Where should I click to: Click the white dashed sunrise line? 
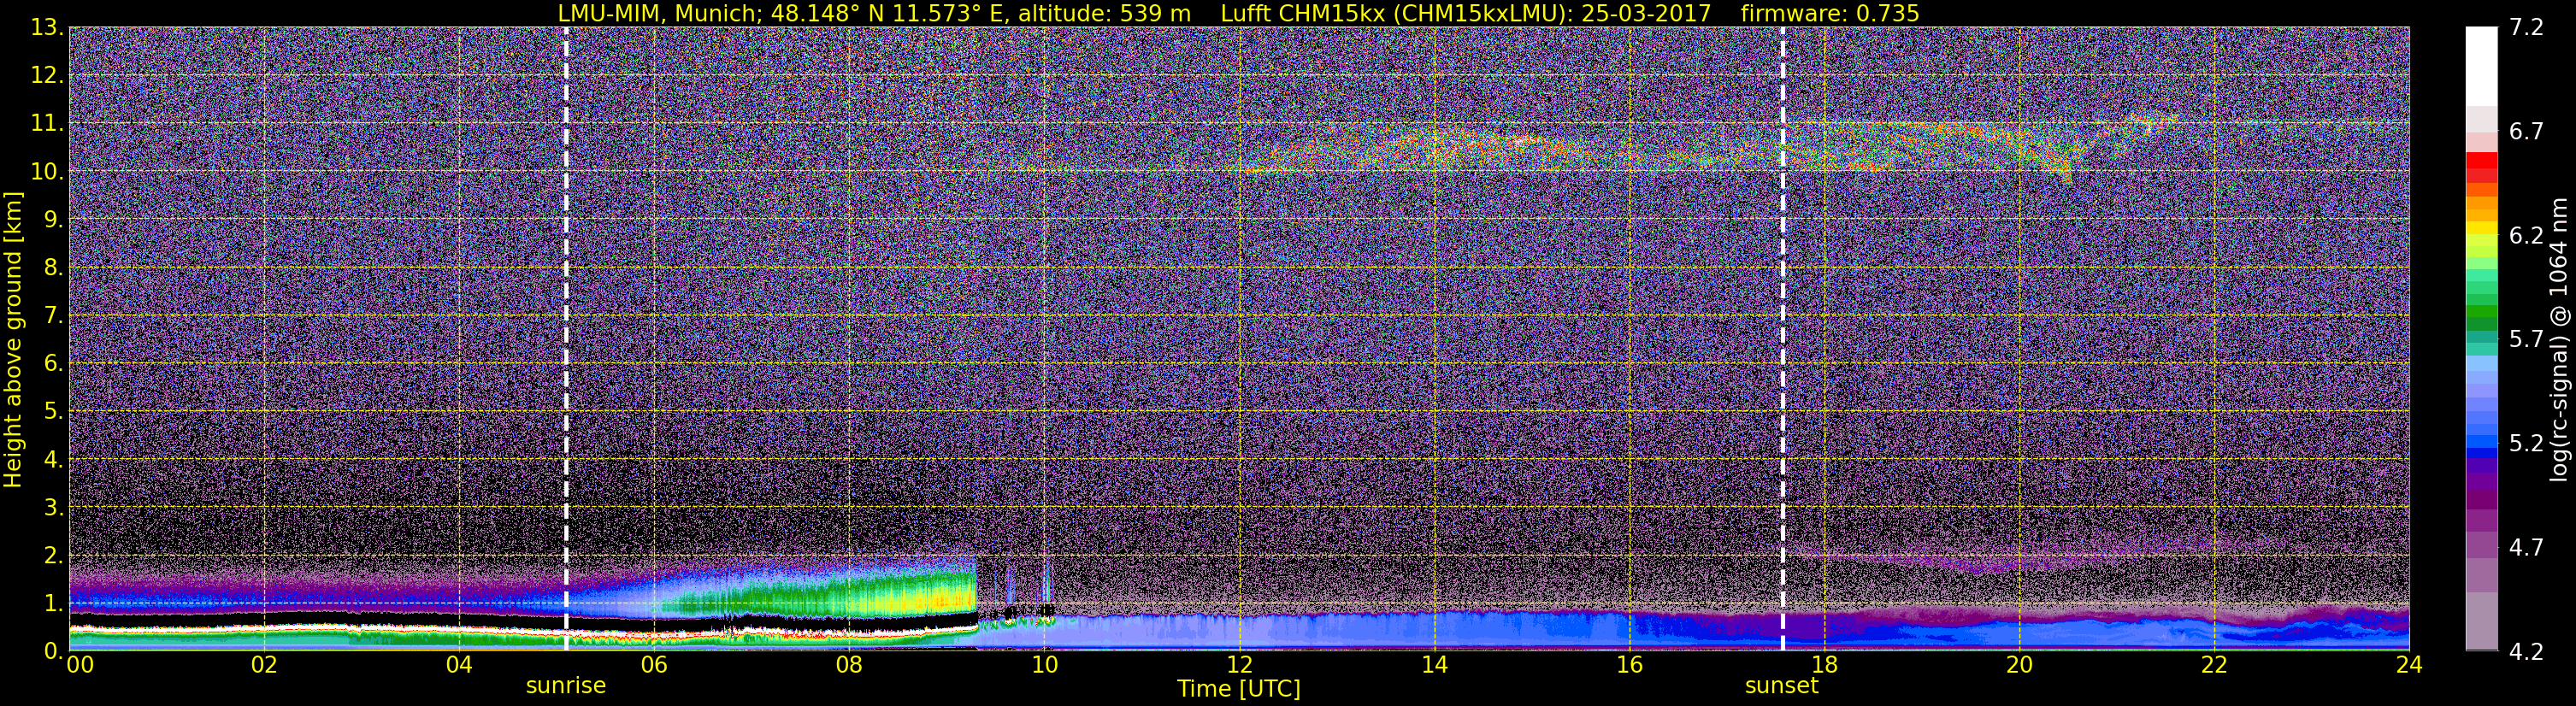(x=566, y=339)
